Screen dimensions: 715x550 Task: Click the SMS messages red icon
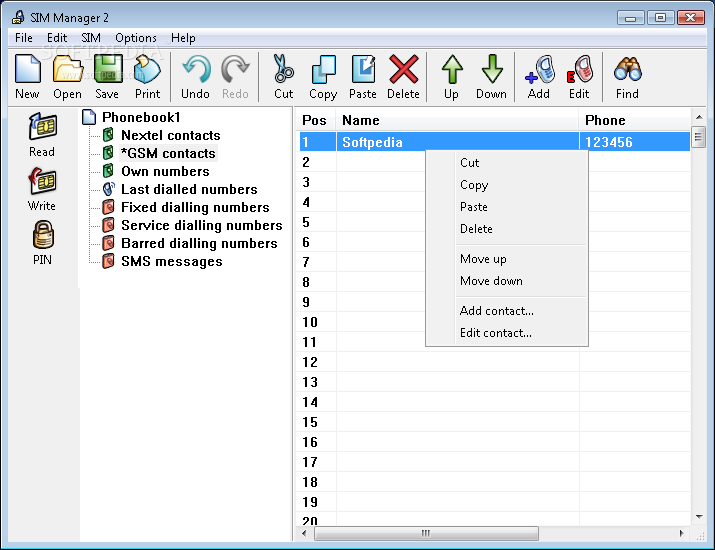(108, 261)
